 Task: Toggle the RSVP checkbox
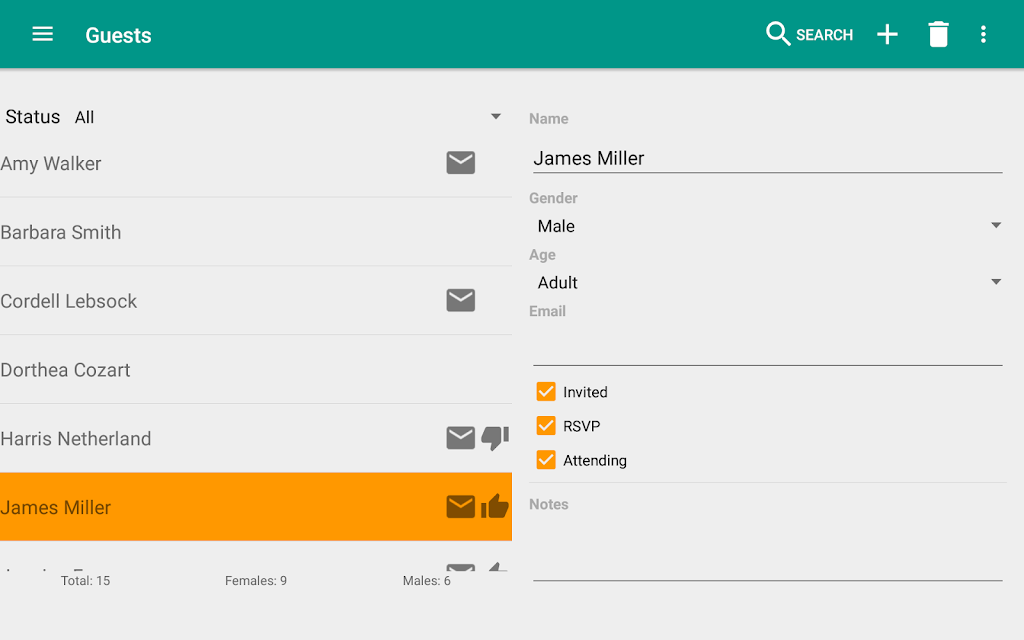coord(546,426)
